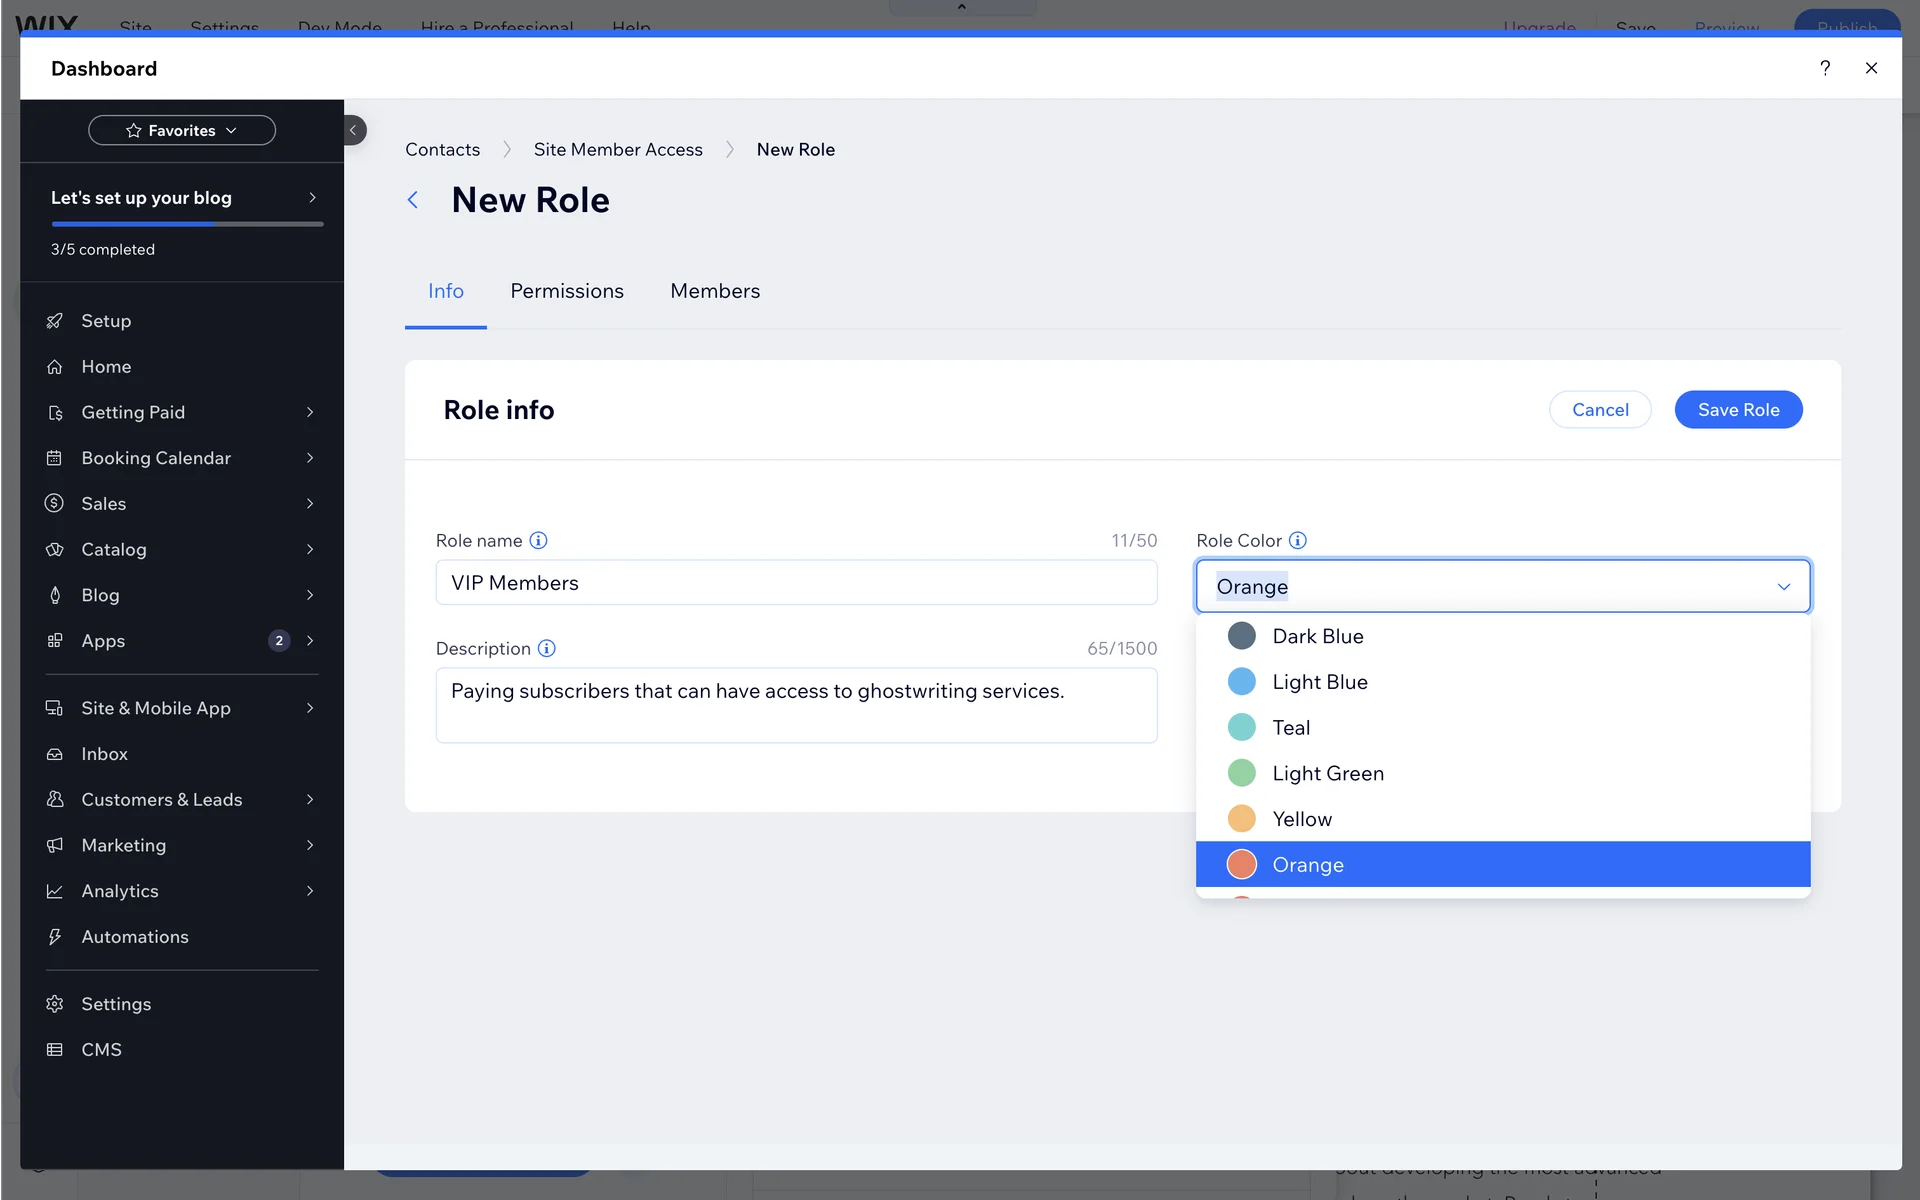Collapse the Role Color dropdown
The image size is (1920, 1200).
pos(1783,586)
